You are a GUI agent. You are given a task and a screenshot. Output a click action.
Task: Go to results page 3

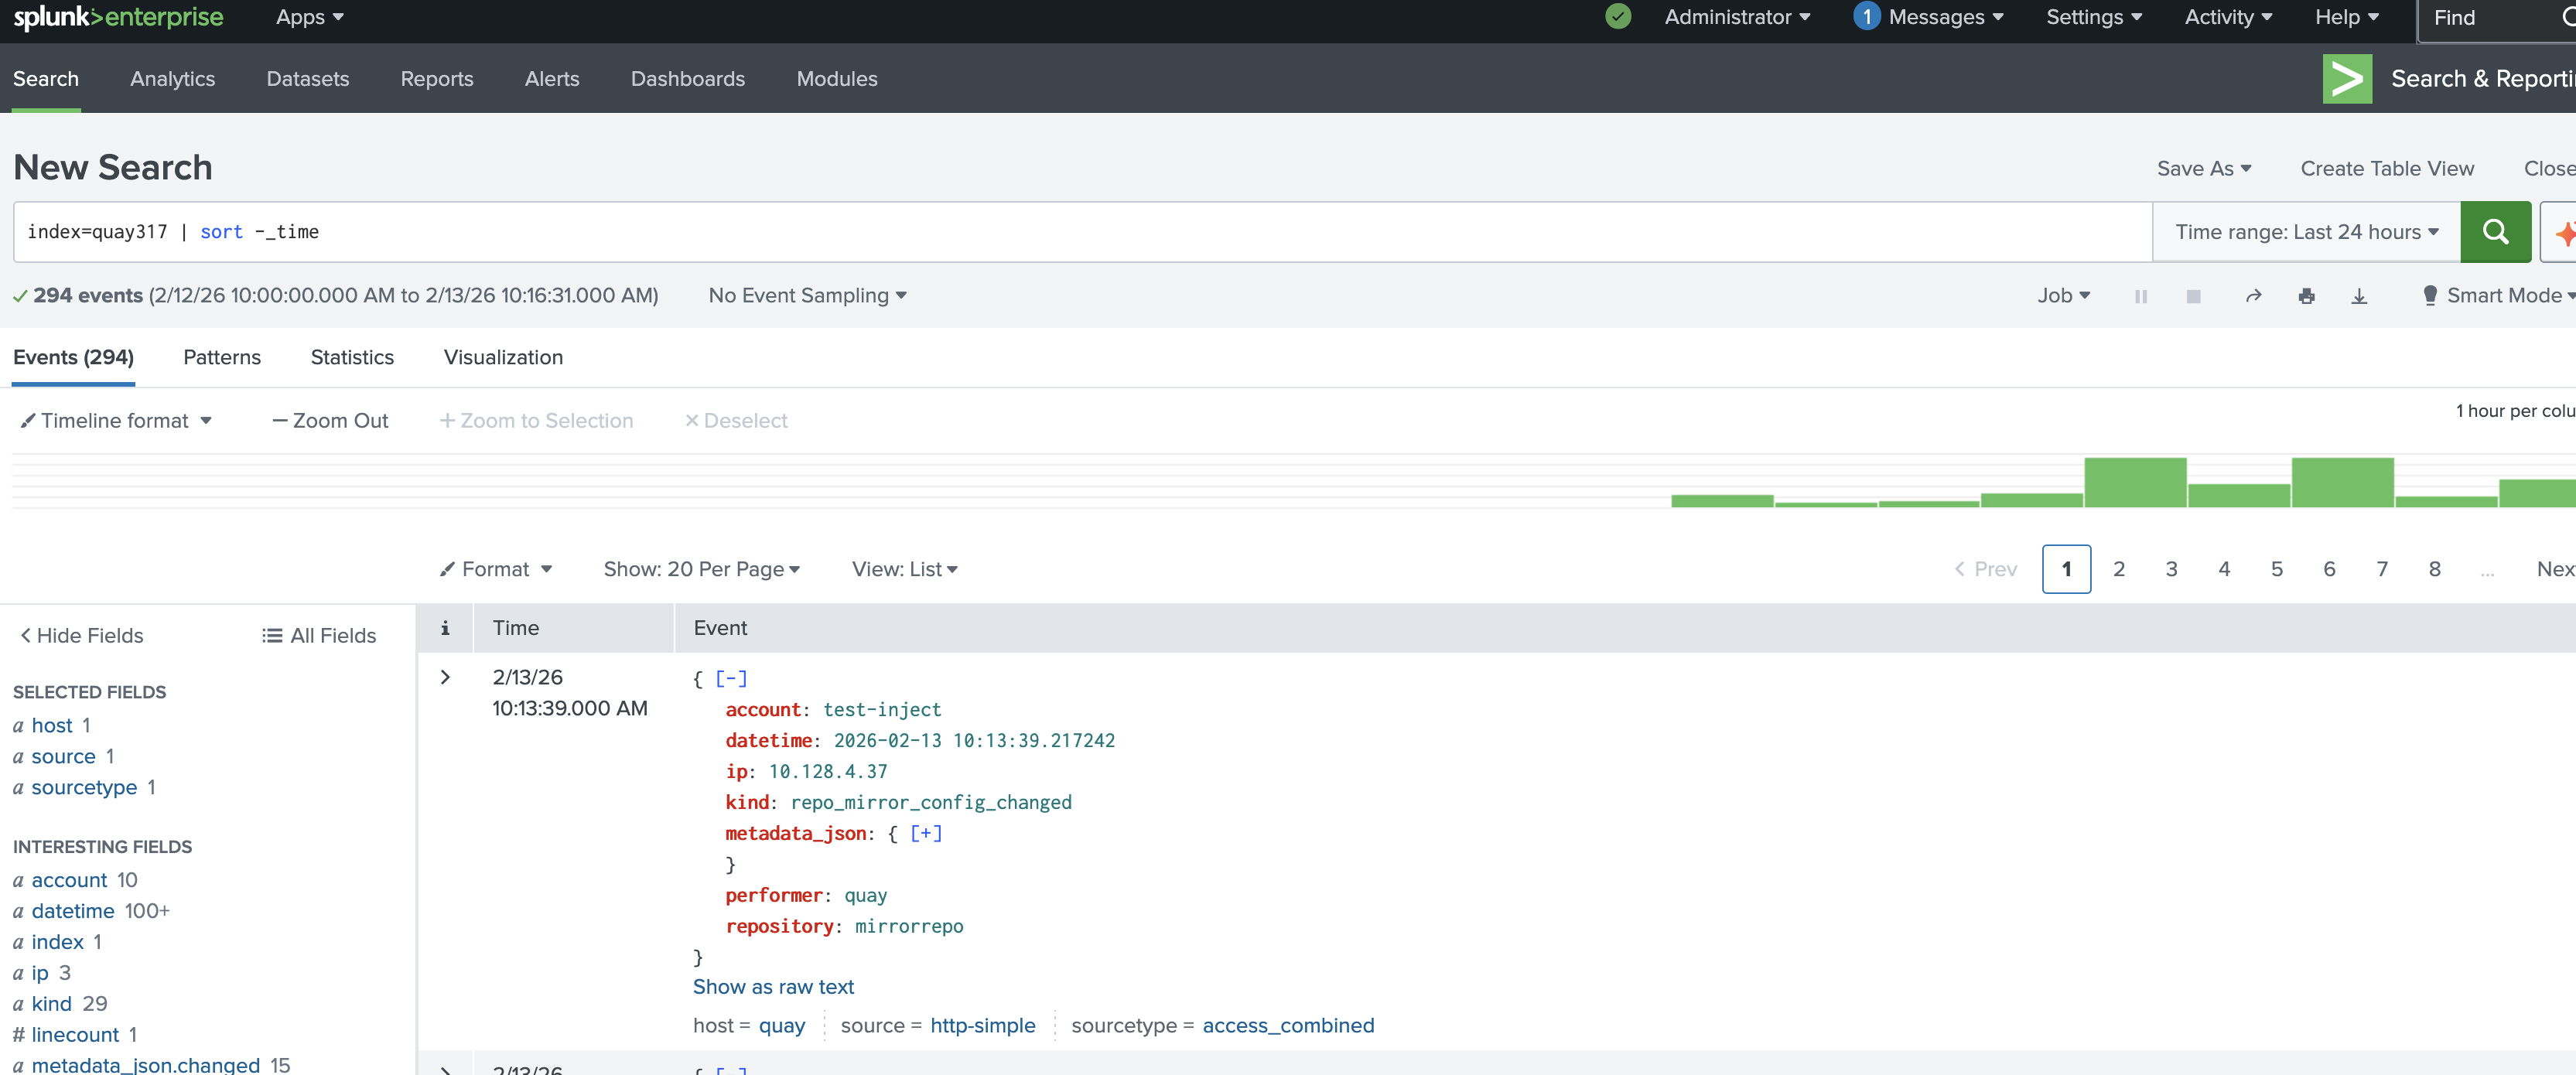[x=2171, y=569]
